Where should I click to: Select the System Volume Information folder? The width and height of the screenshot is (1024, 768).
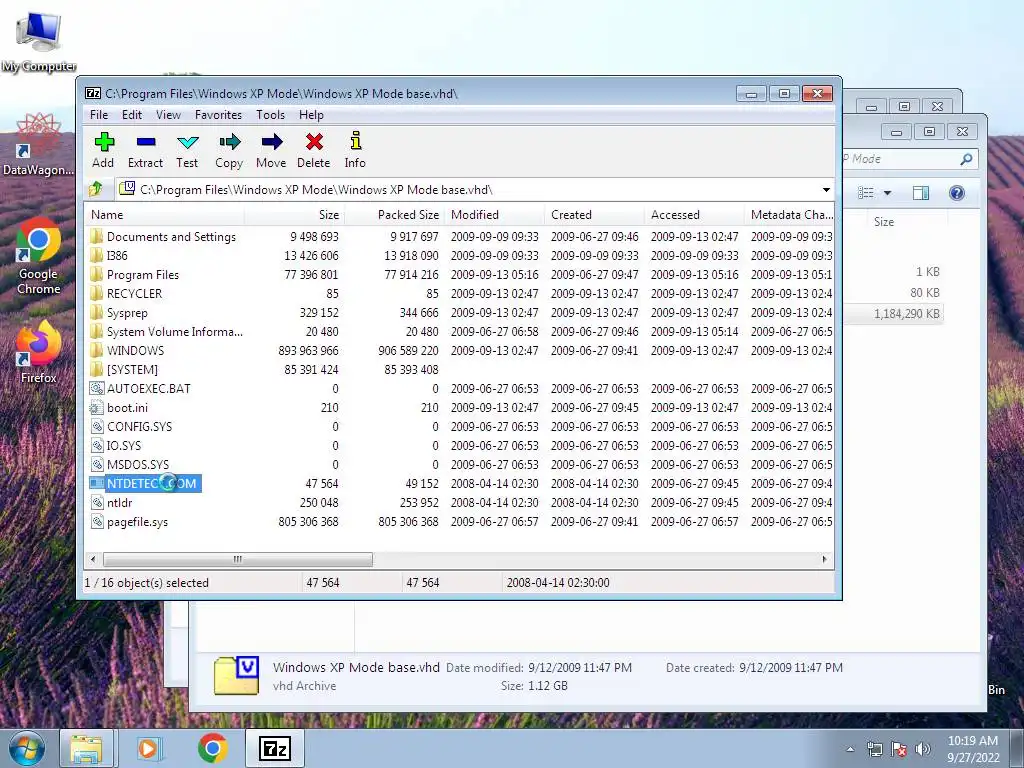coord(167,332)
